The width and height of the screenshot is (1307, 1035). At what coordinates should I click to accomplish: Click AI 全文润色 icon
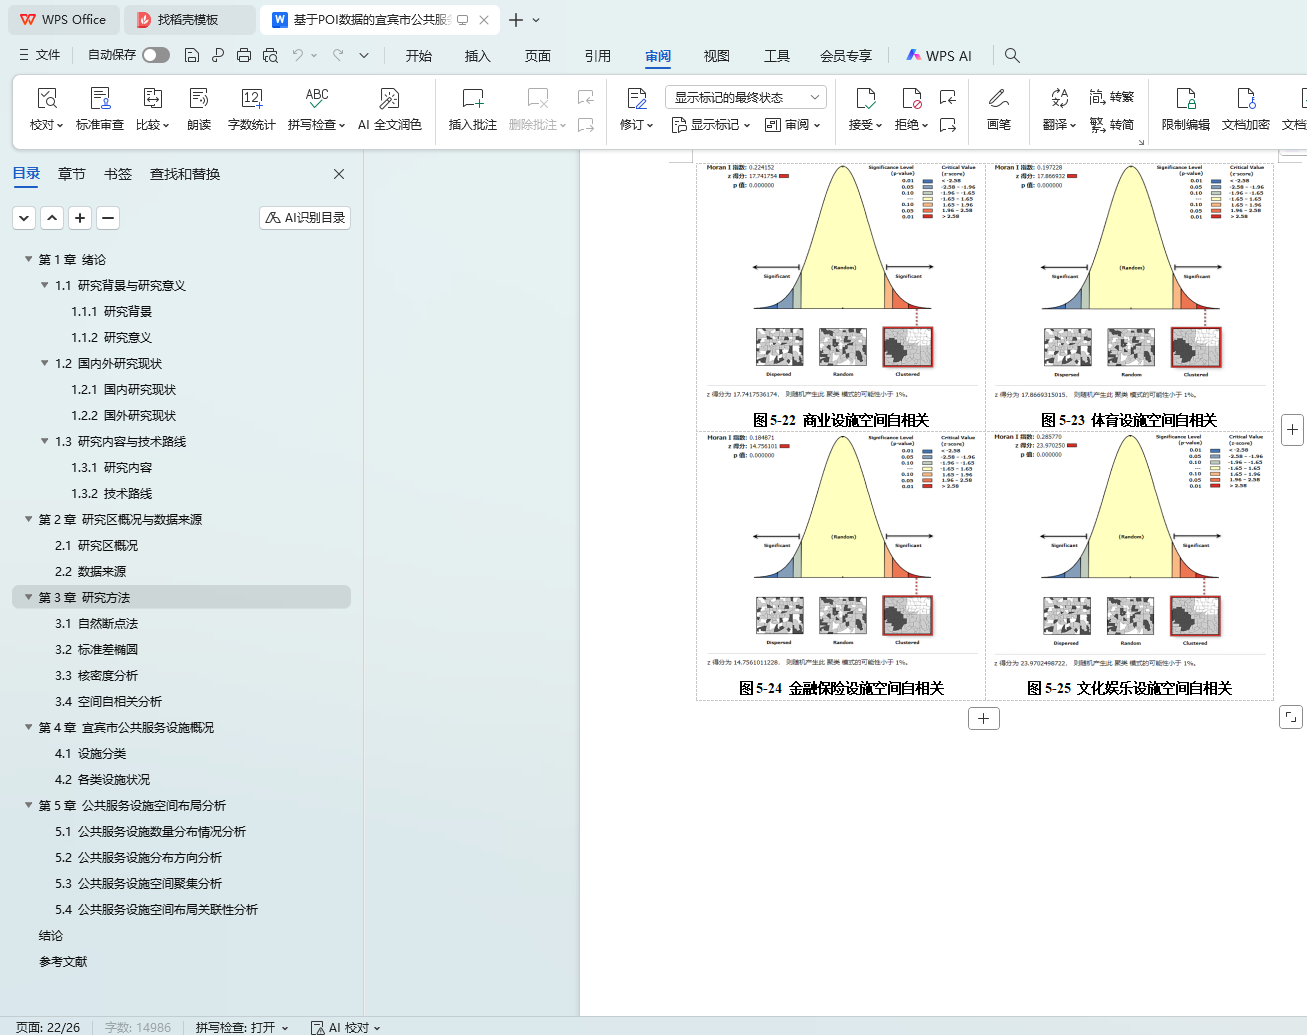pos(389,99)
